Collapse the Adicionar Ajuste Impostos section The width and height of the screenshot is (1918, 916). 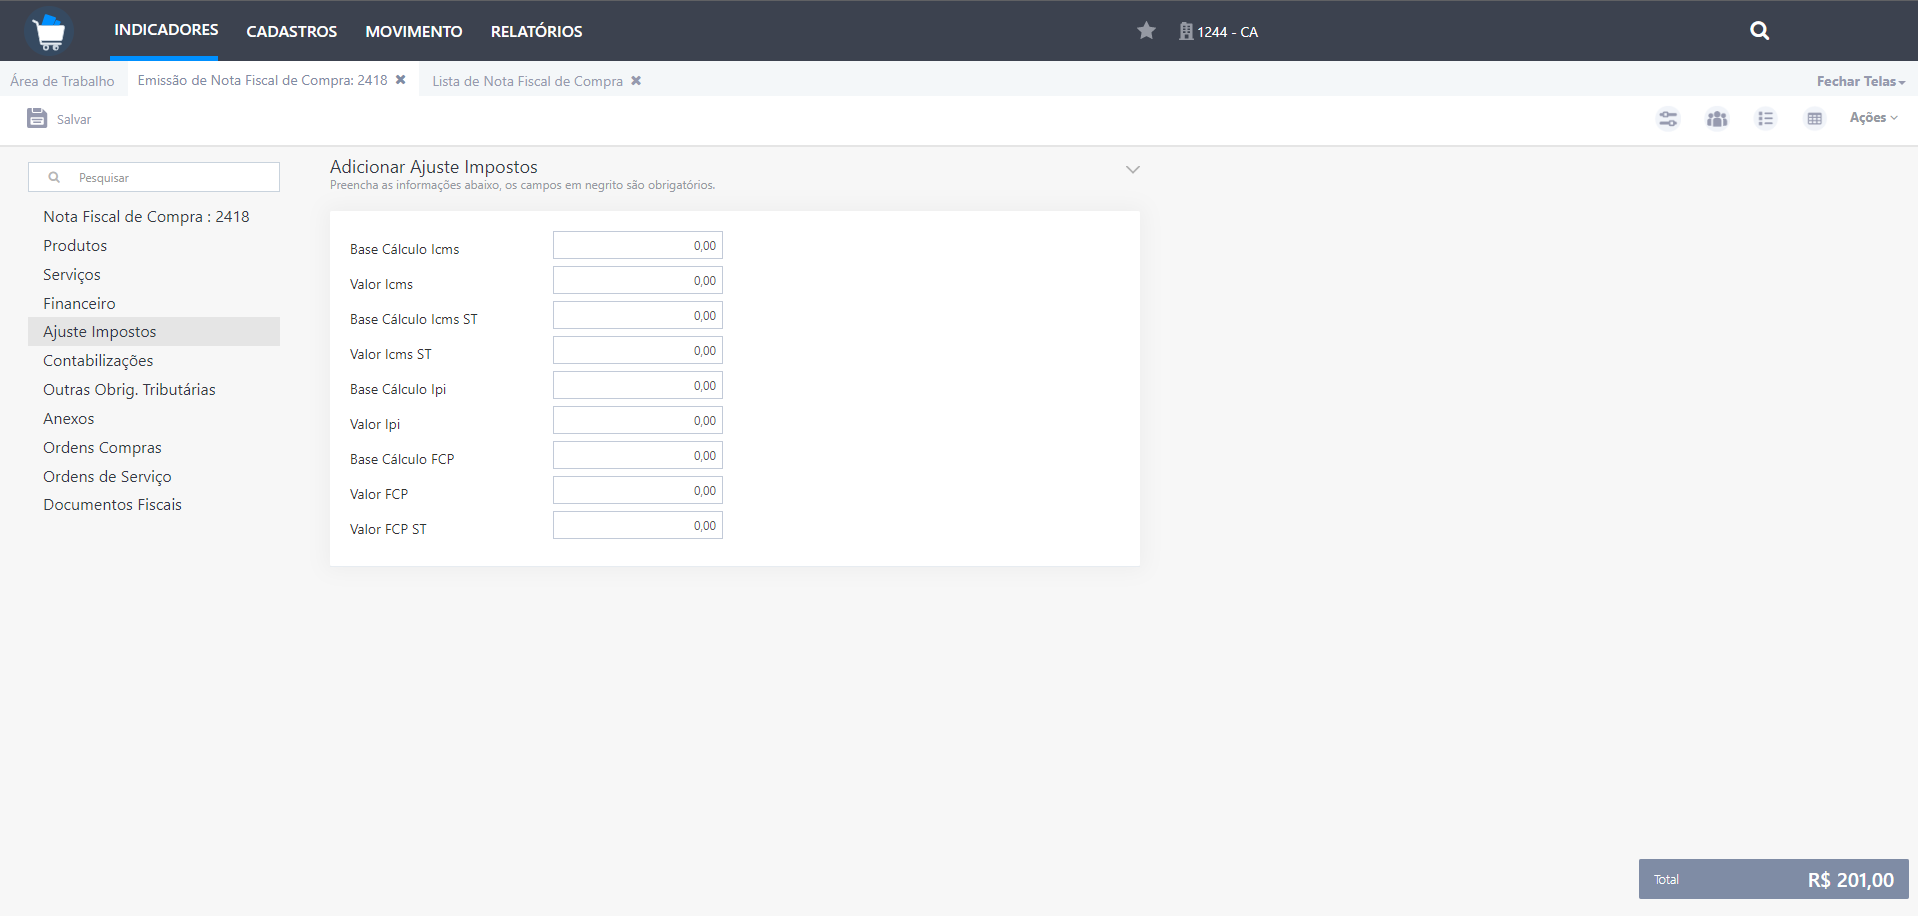click(x=1133, y=170)
